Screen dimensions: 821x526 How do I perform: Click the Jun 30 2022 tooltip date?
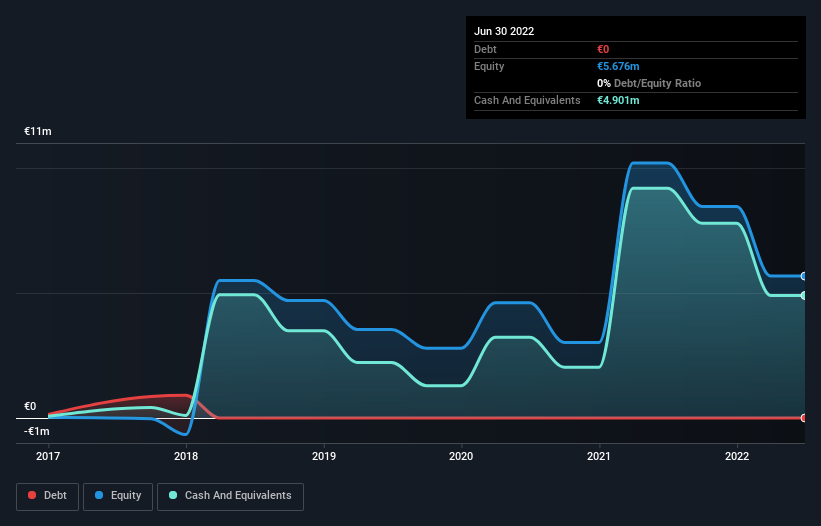coord(504,31)
